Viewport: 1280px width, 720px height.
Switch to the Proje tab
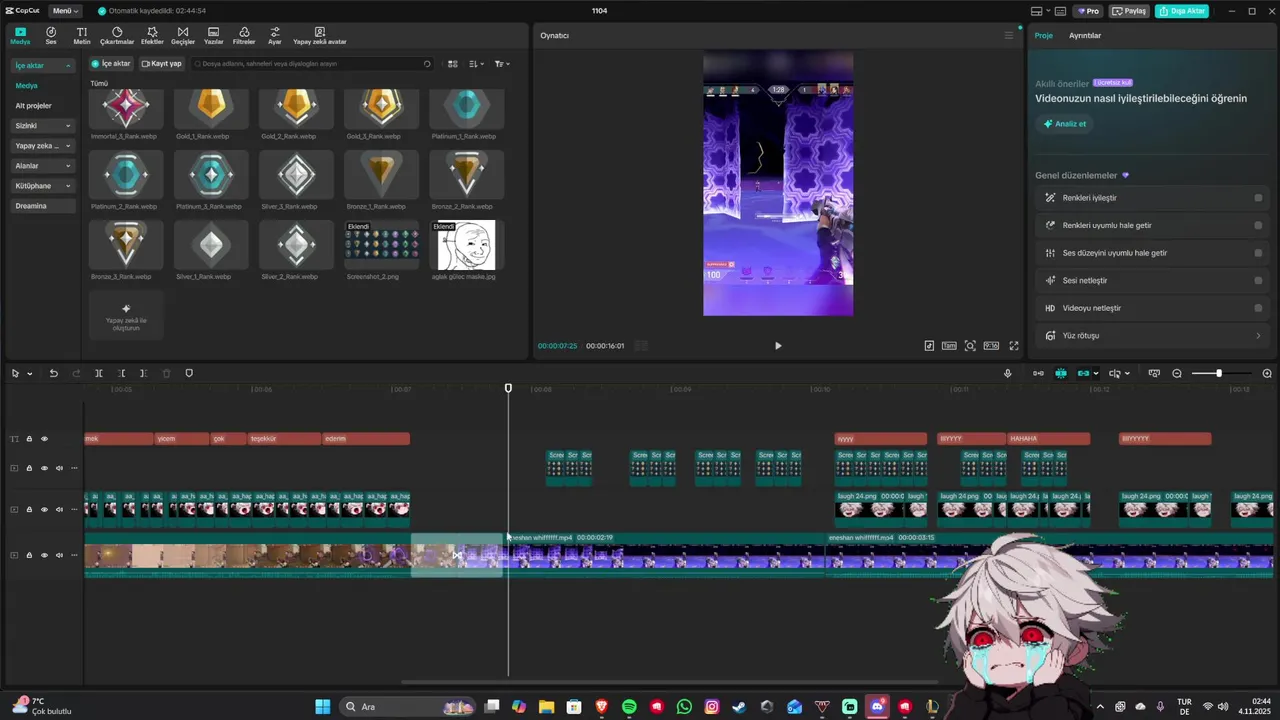pos(1043,35)
